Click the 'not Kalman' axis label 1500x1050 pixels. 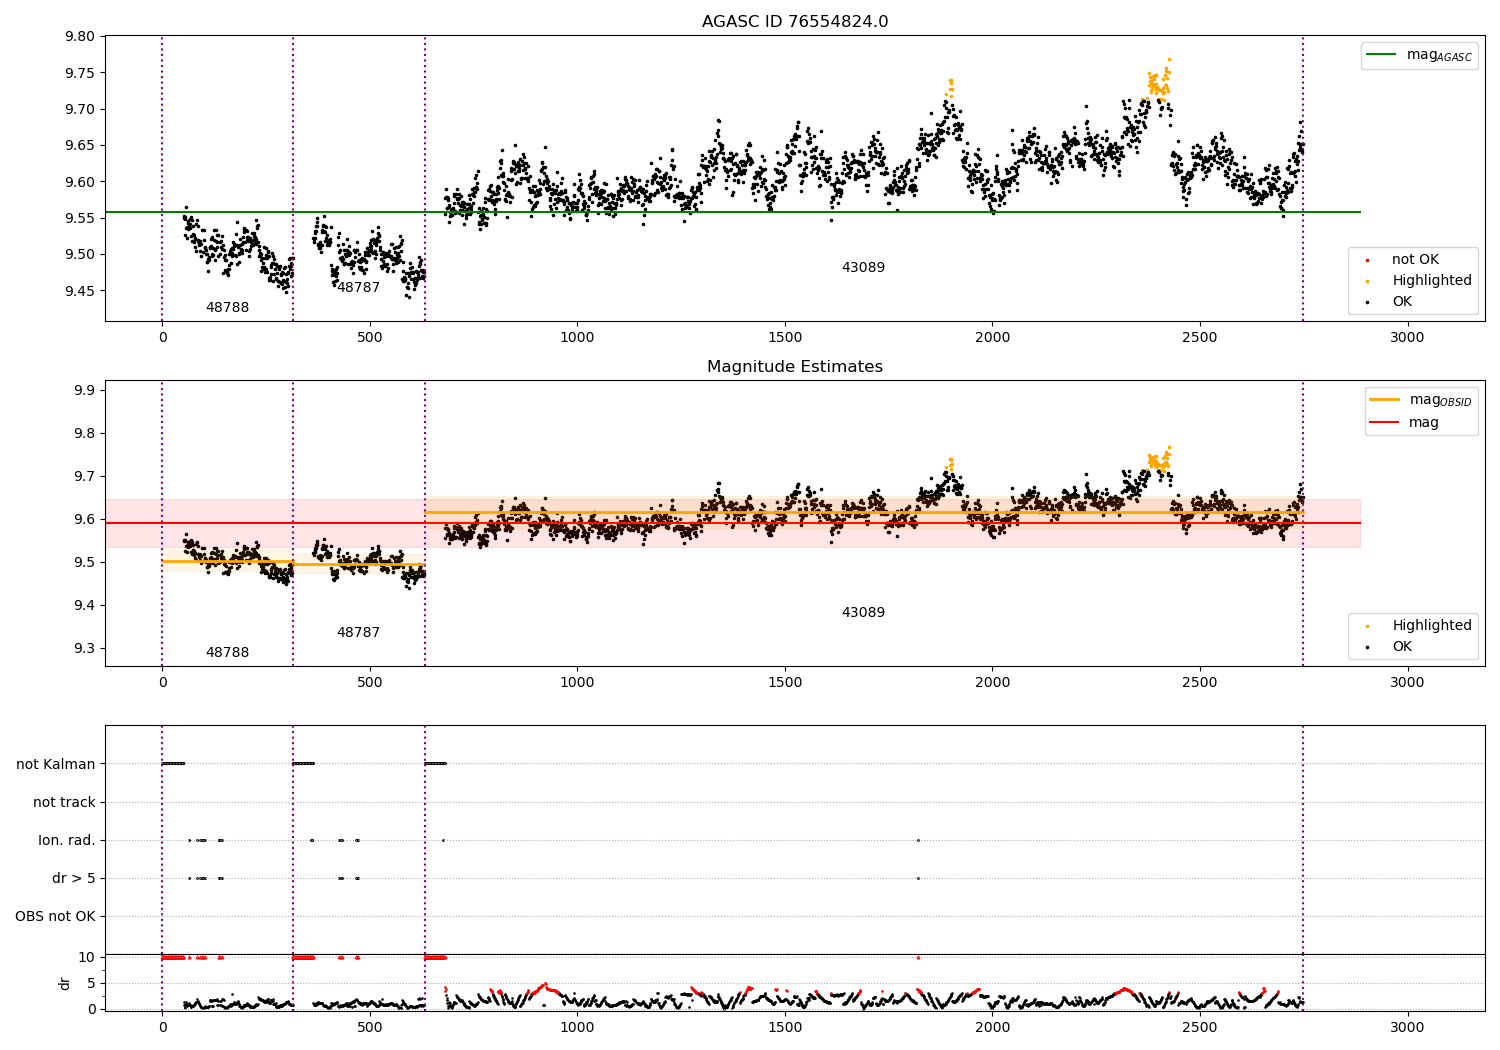(56, 765)
